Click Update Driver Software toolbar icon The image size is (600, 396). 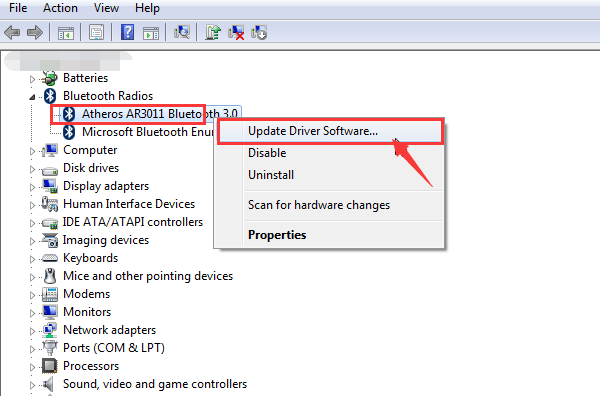[x=213, y=32]
